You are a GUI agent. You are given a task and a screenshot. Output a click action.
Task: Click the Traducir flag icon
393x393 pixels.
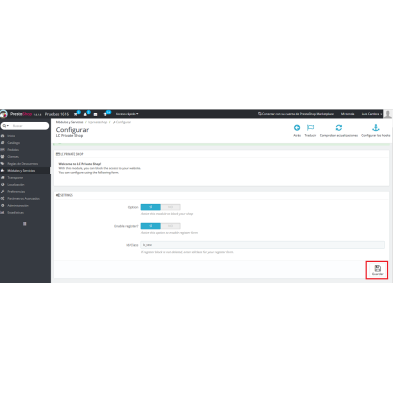coord(310,128)
